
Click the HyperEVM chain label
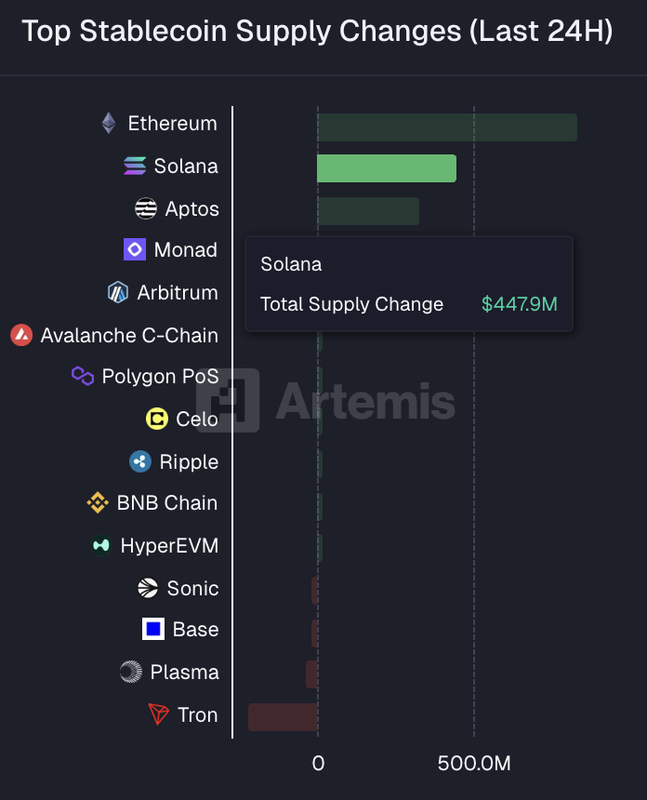169,546
